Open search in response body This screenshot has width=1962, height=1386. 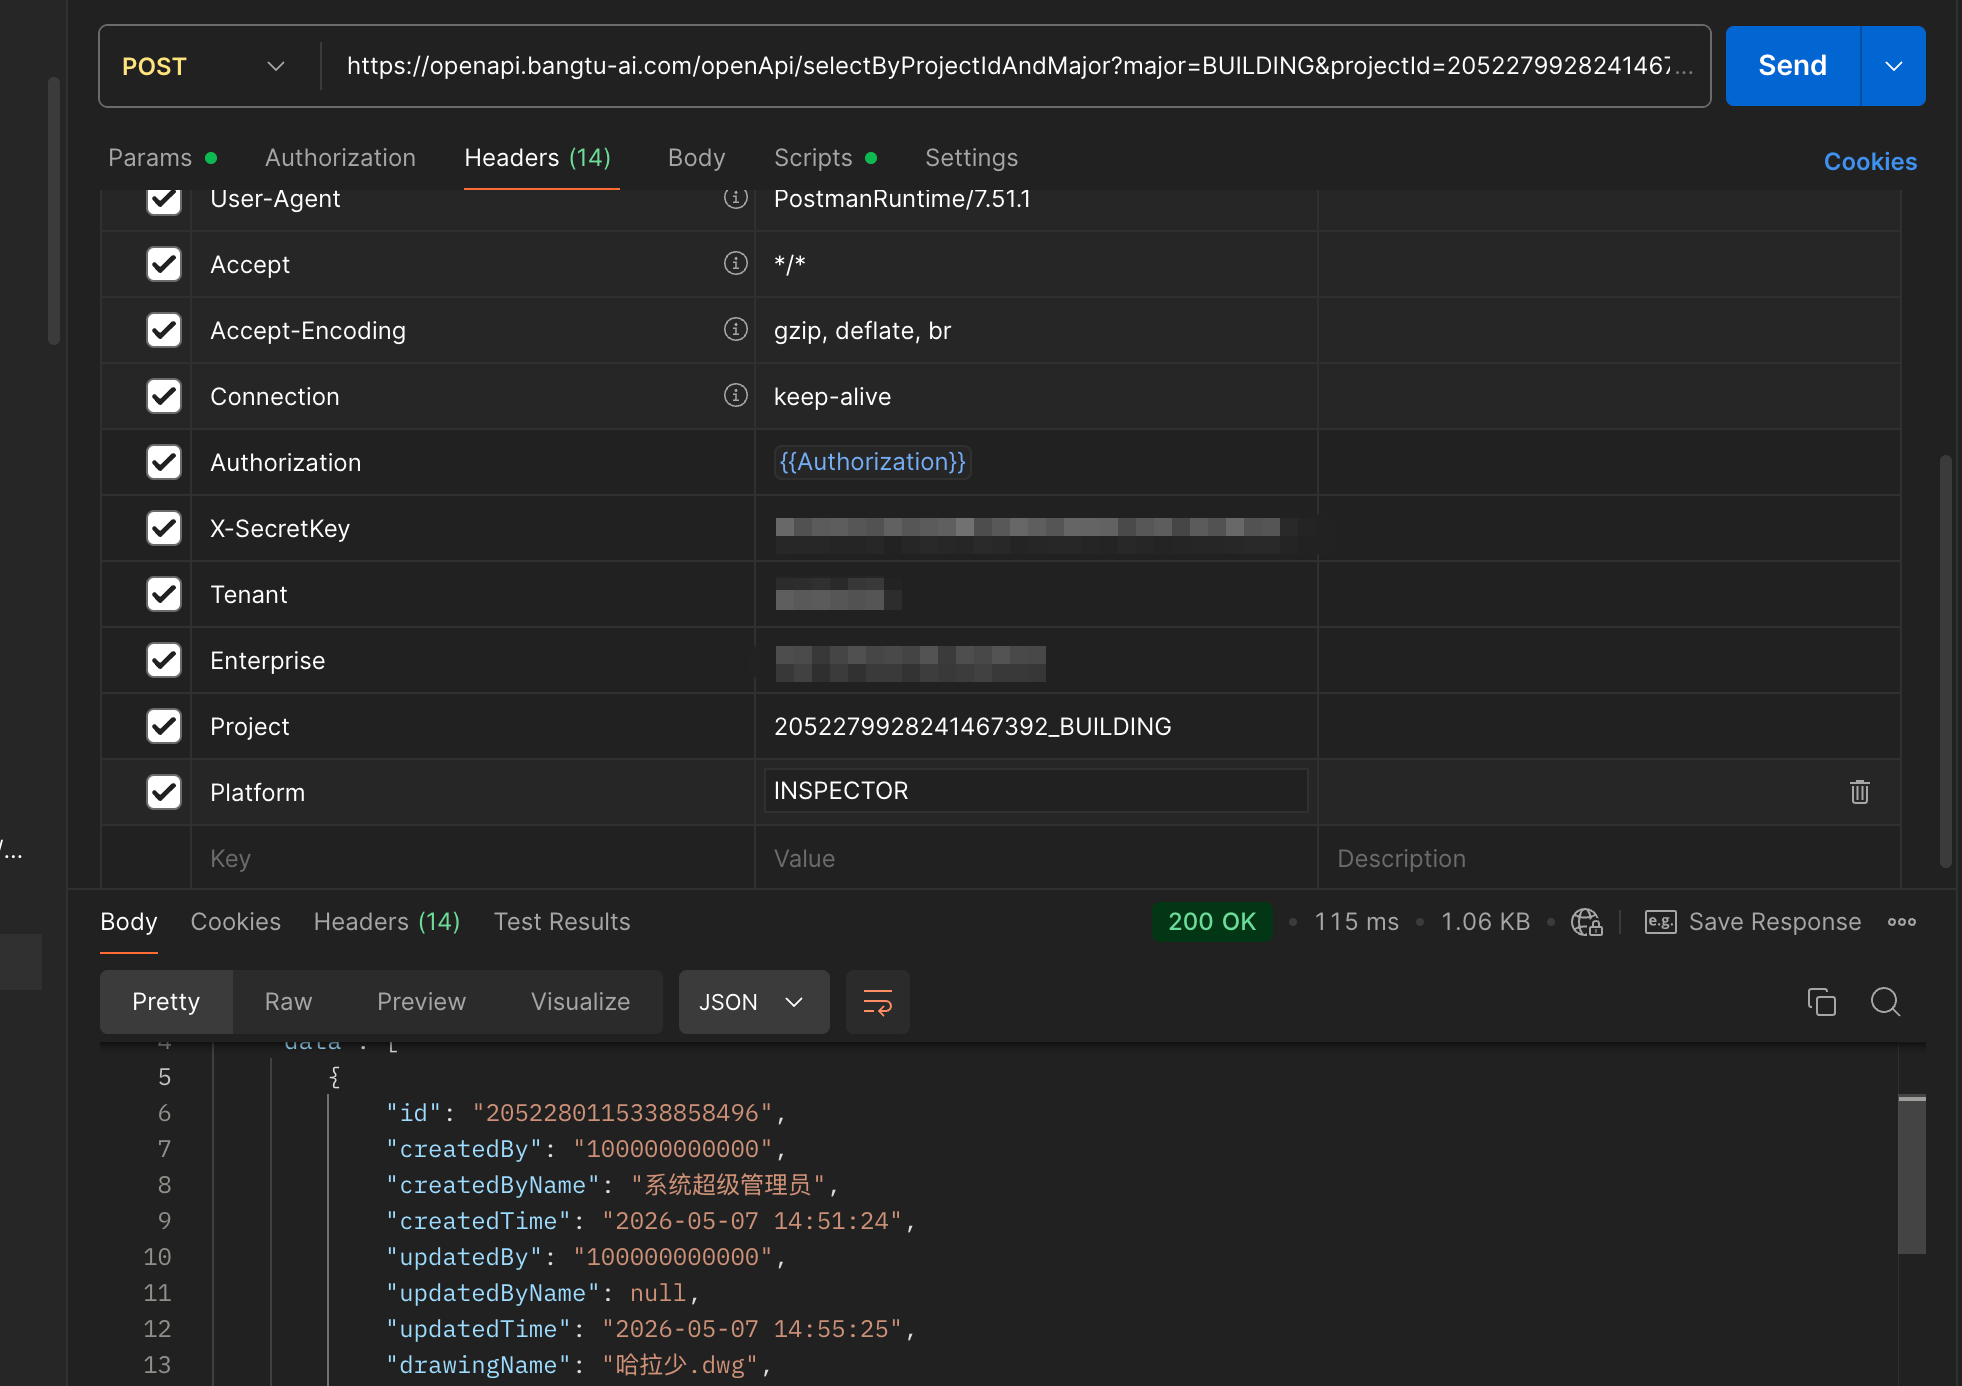point(1885,1002)
